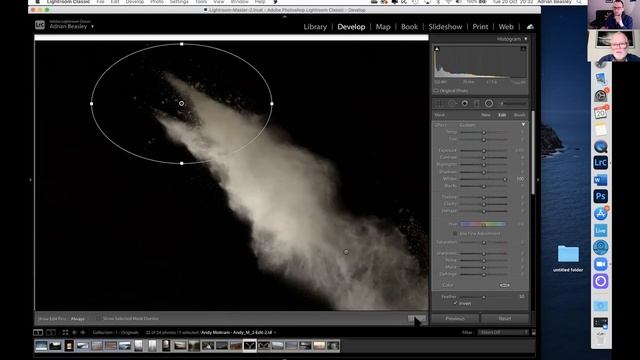Click the shadow clipping indicator in histogram
Viewport: 640px width, 360px height.
[x=437, y=49]
